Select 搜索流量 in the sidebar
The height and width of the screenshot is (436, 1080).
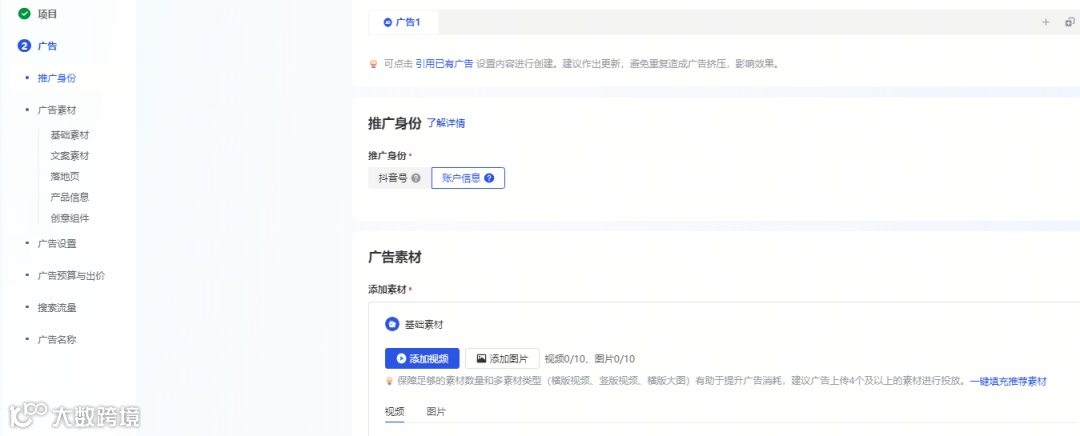[x=56, y=307]
